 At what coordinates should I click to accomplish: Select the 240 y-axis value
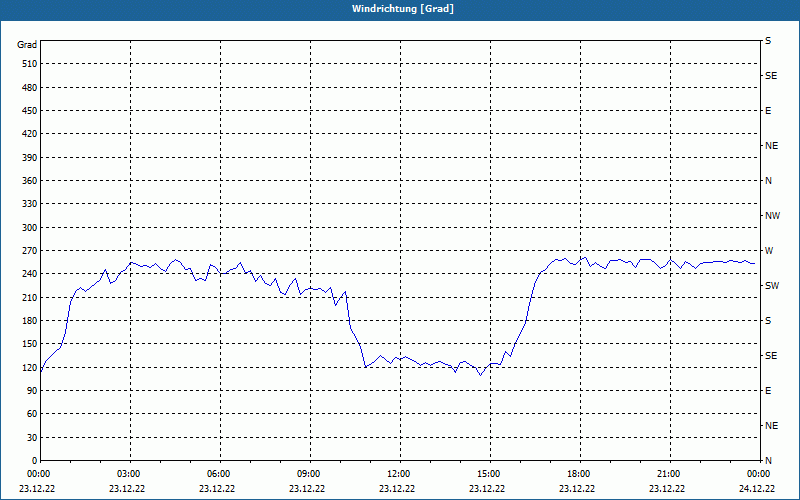coord(30,274)
